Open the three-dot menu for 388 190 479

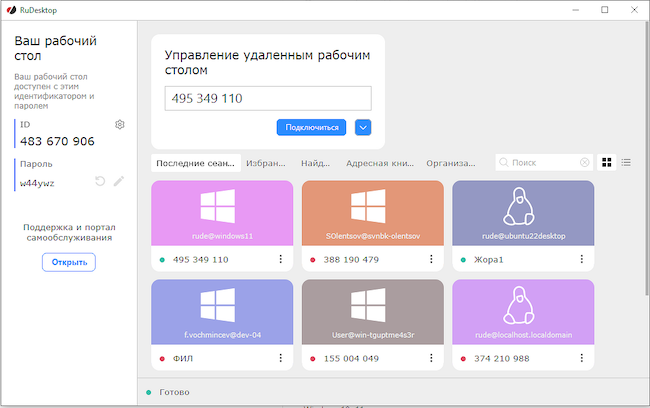(431, 259)
